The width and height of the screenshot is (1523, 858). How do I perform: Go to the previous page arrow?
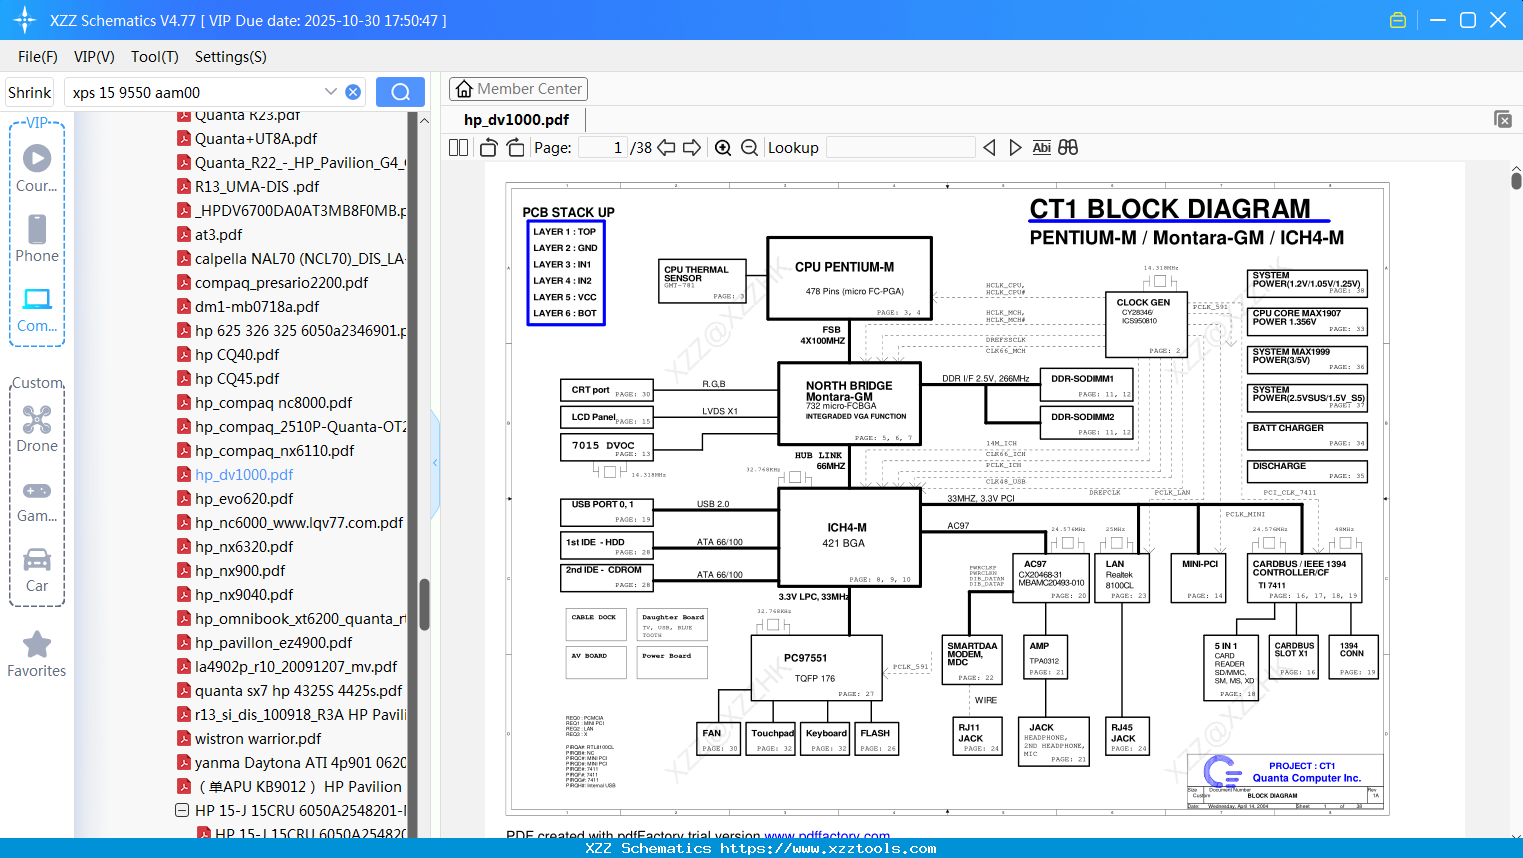pyautogui.click(x=666, y=147)
